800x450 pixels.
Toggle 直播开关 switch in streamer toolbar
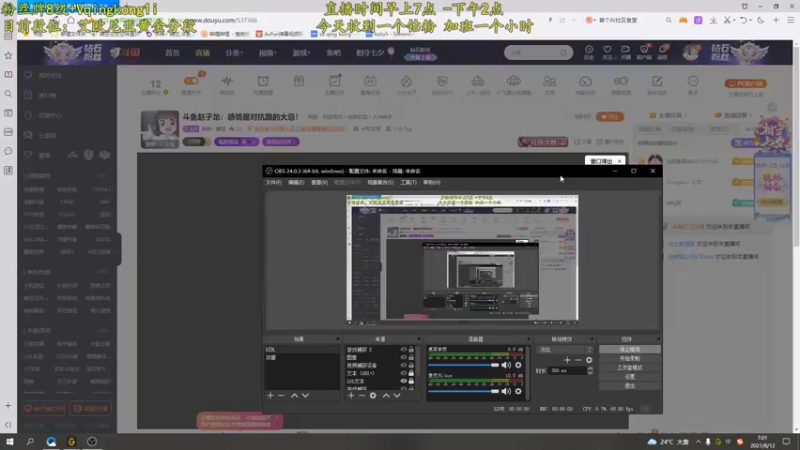coord(191,81)
